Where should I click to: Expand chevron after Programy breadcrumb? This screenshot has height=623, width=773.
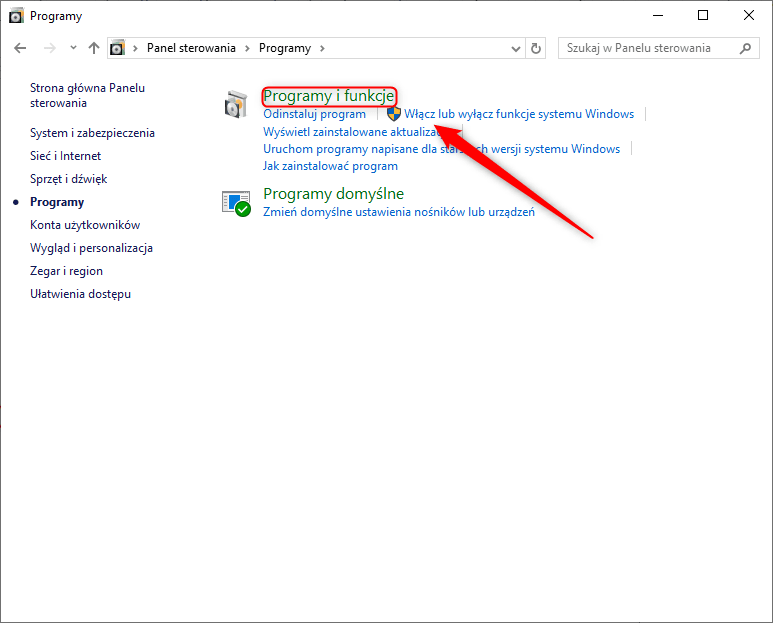(322, 48)
